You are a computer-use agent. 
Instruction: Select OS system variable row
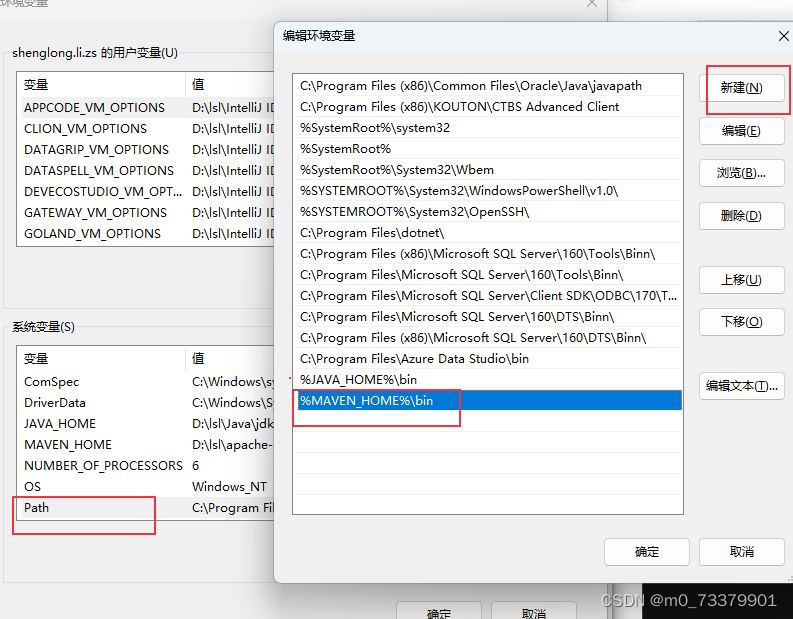point(146,487)
